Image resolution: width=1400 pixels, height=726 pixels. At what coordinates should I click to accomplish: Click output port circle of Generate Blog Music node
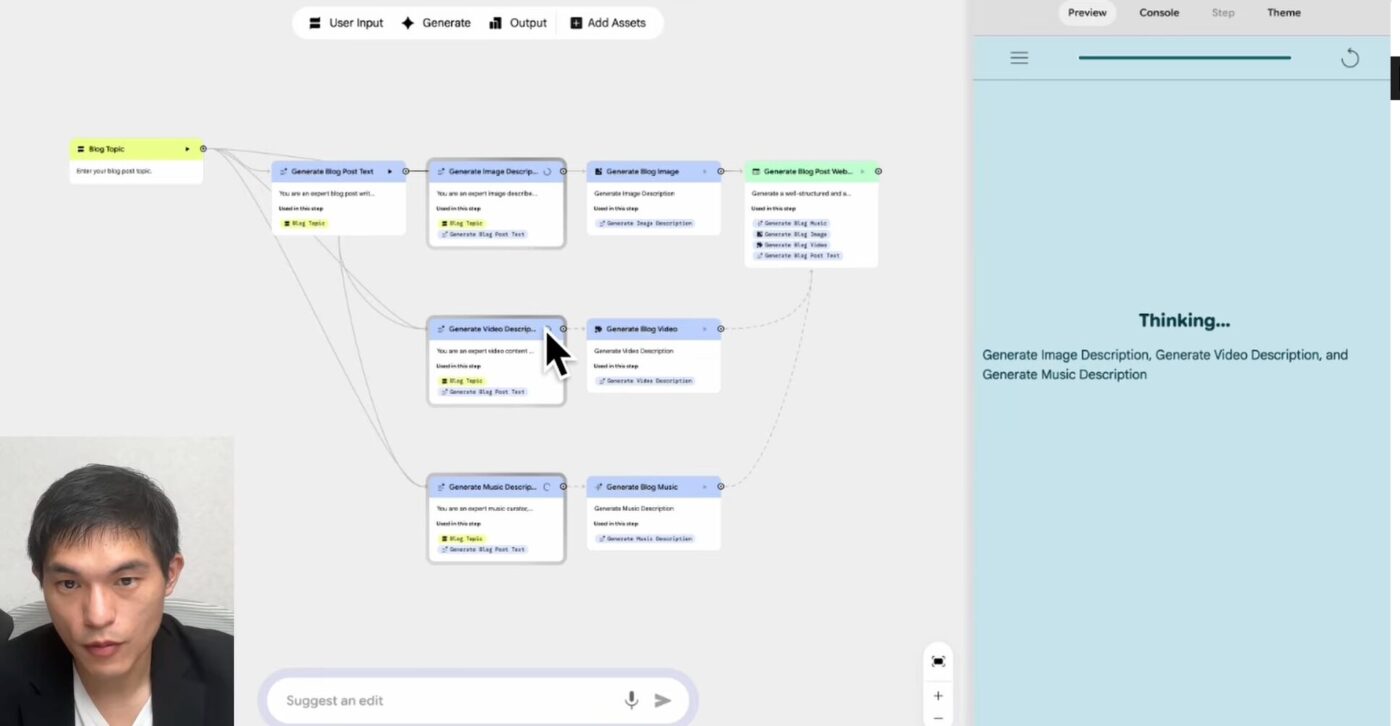coord(721,487)
